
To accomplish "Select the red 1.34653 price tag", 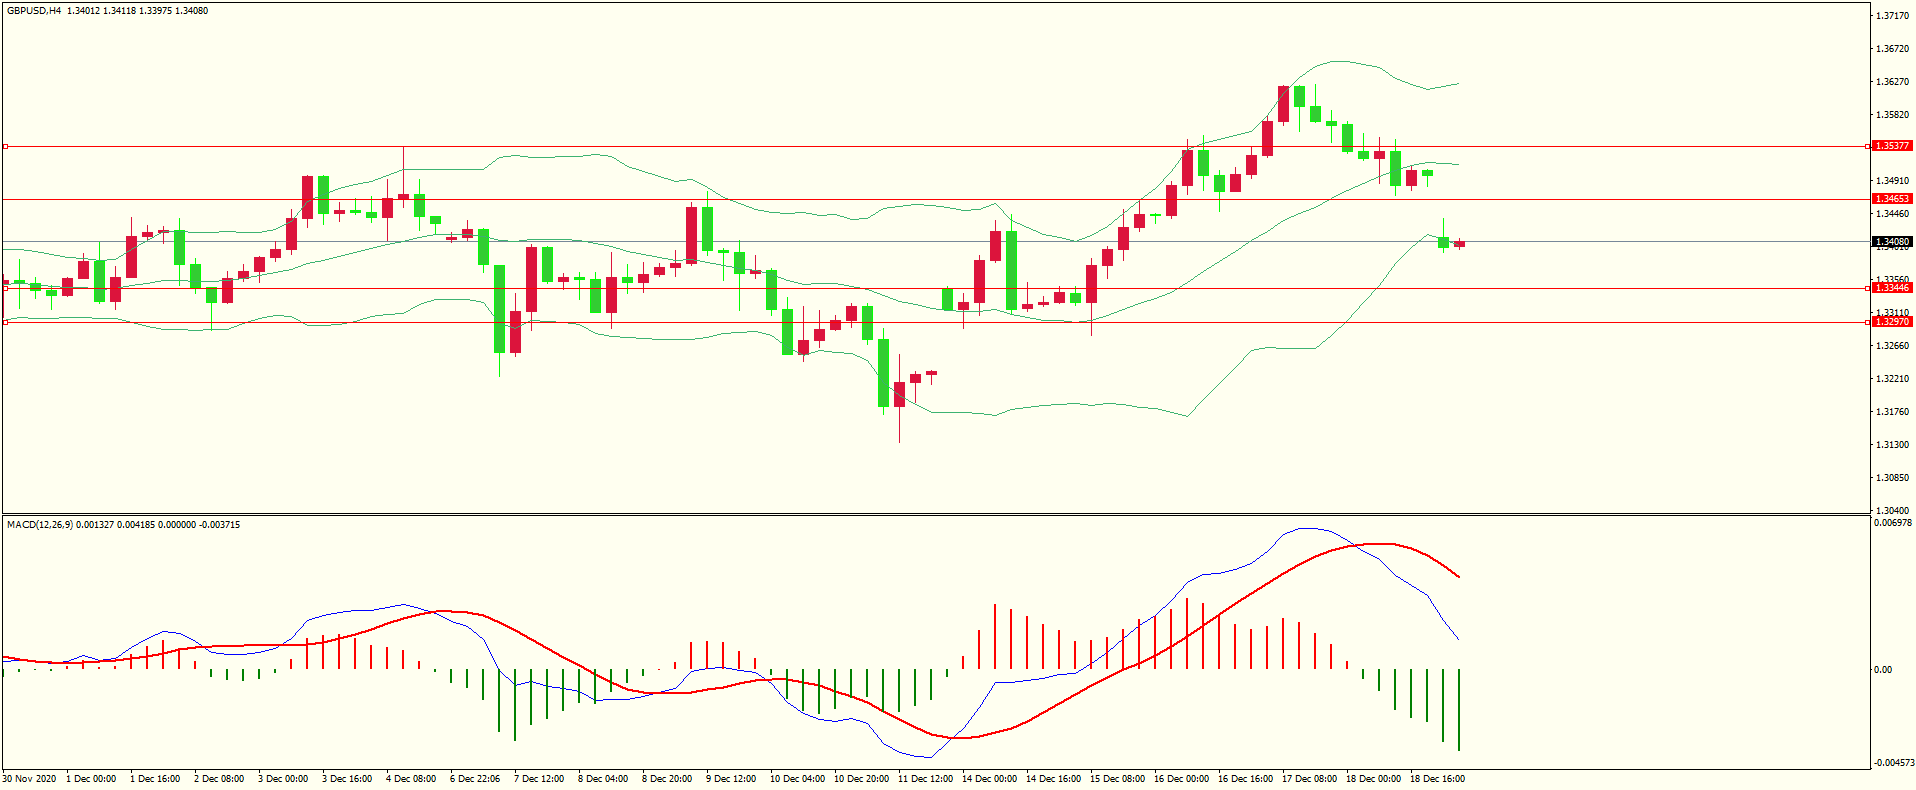I will (x=1892, y=199).
